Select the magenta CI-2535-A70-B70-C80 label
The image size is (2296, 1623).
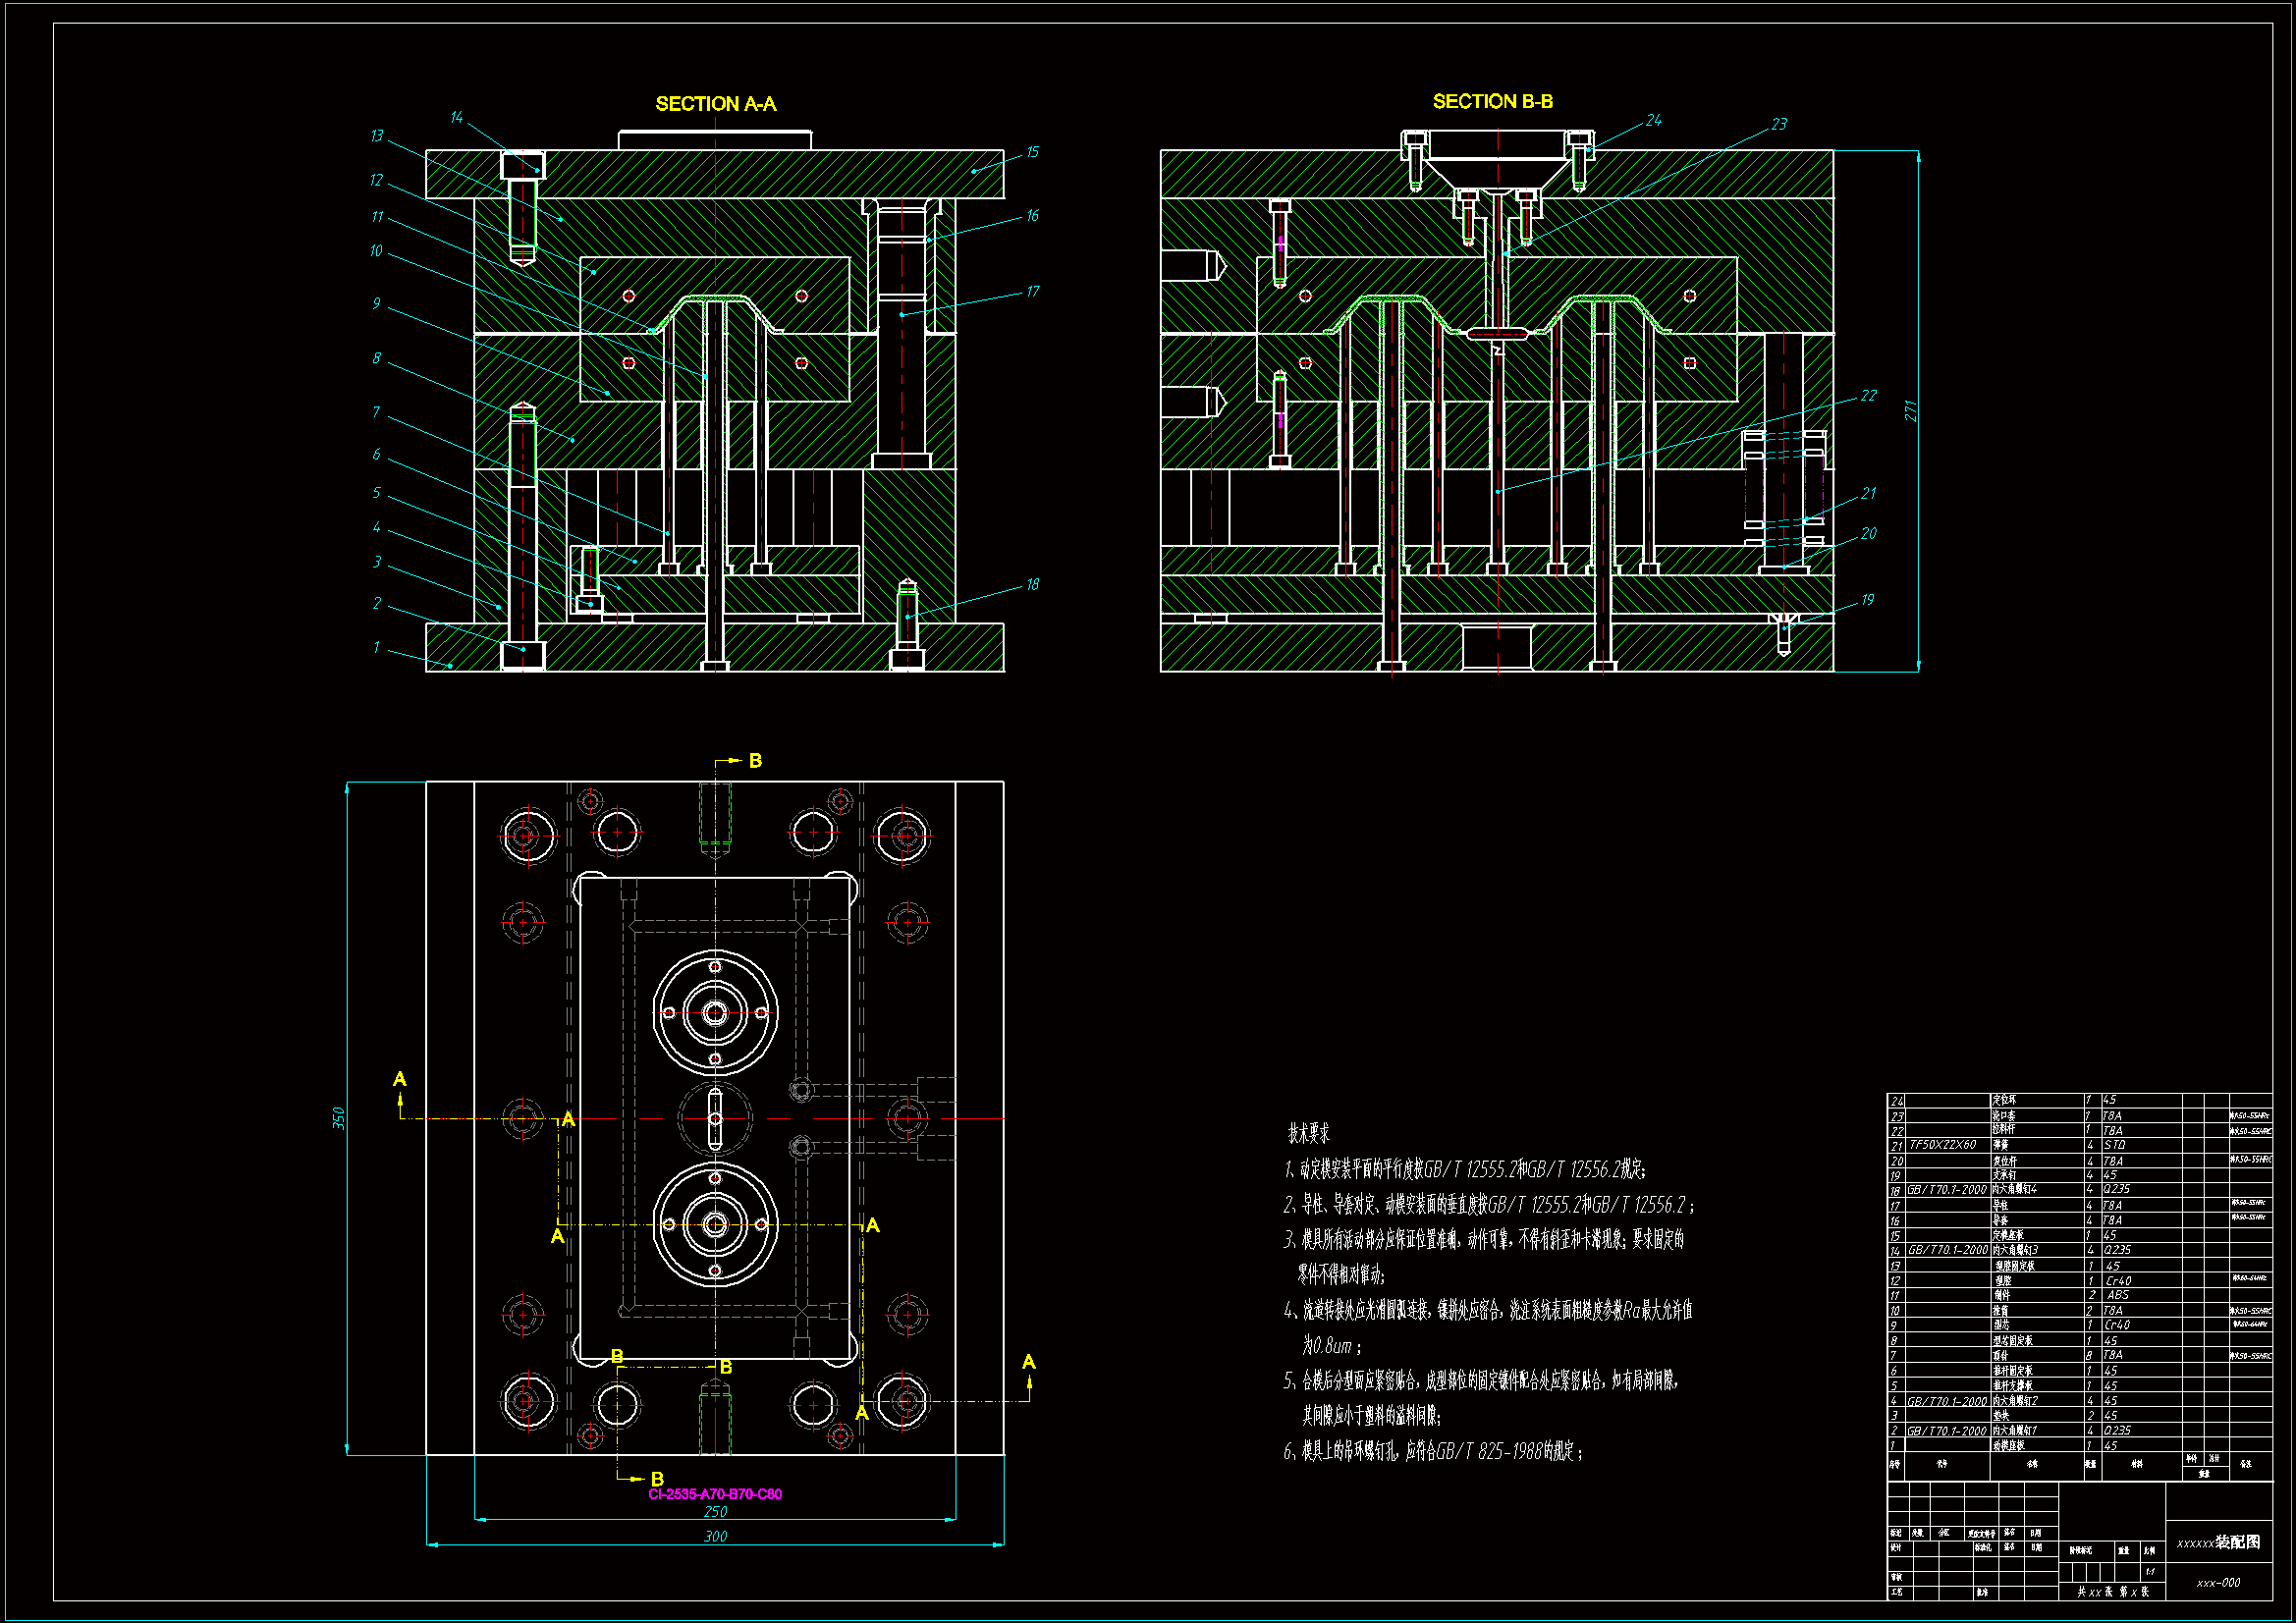tap(715, 1494)
